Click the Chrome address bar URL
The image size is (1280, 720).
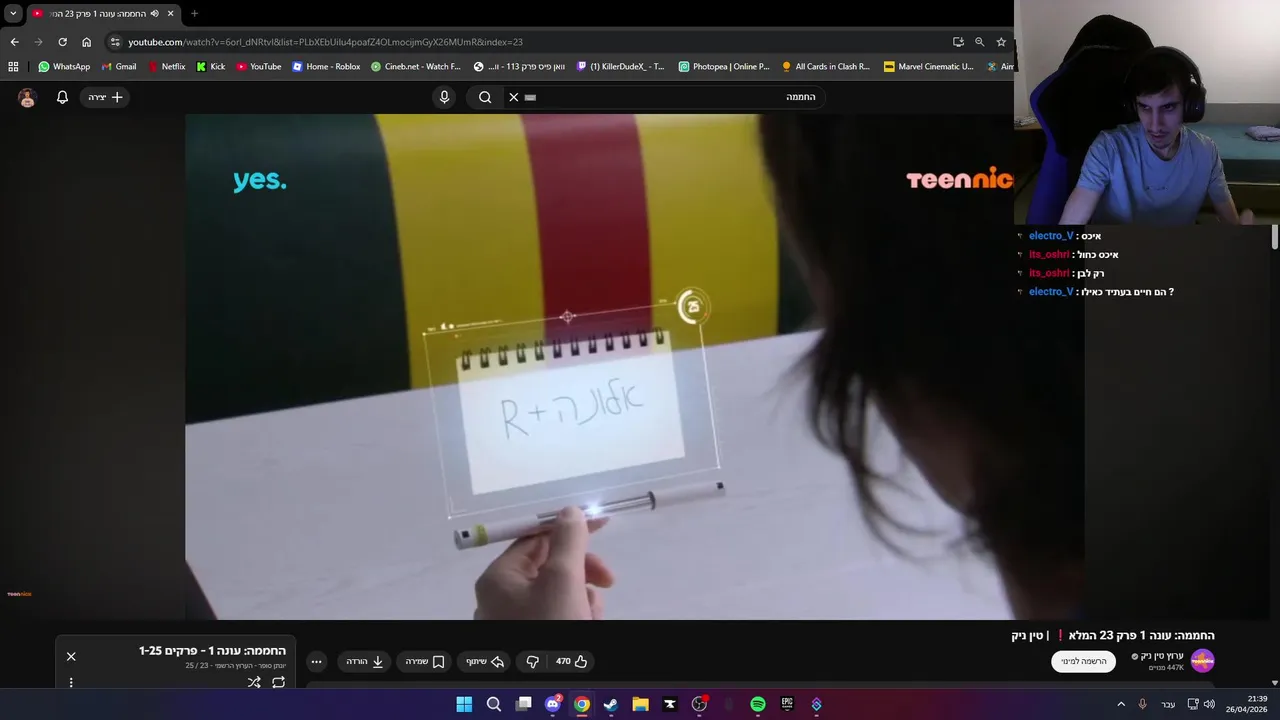325,42
